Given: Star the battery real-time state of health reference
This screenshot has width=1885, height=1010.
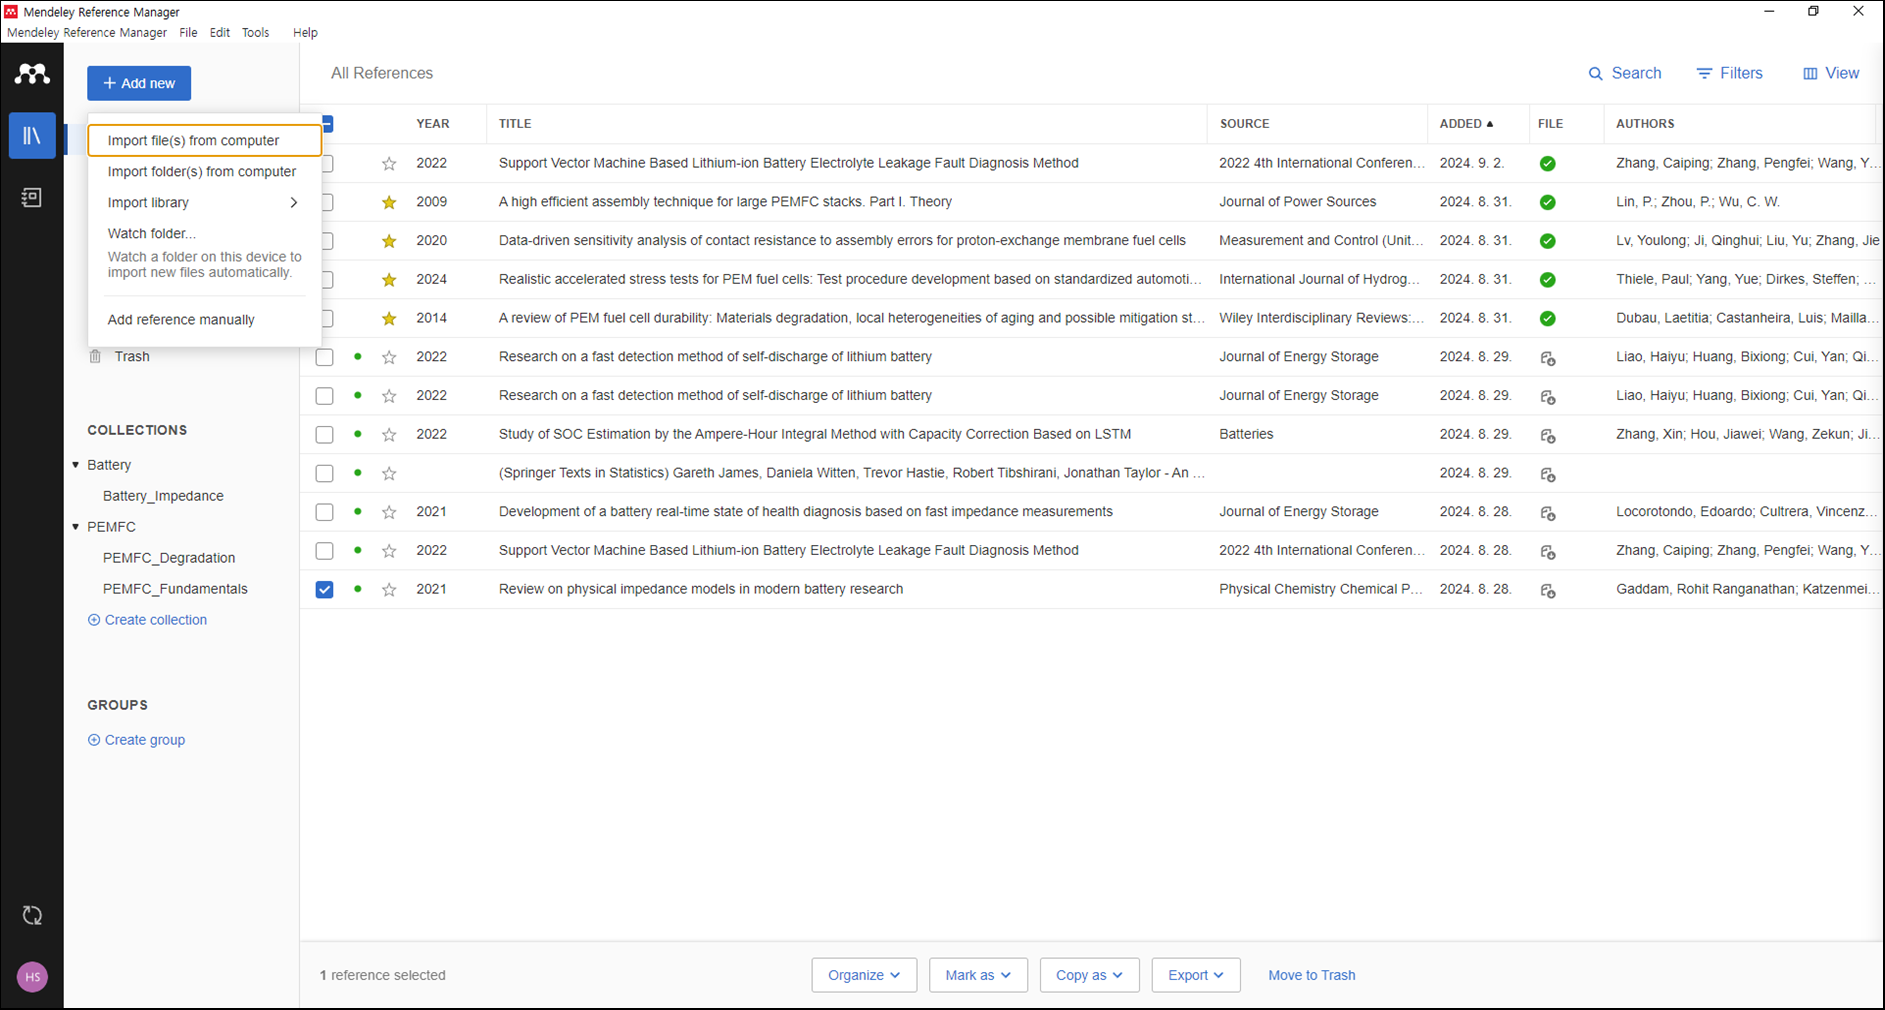Looking at the screenshot, I should click(389, 512).
